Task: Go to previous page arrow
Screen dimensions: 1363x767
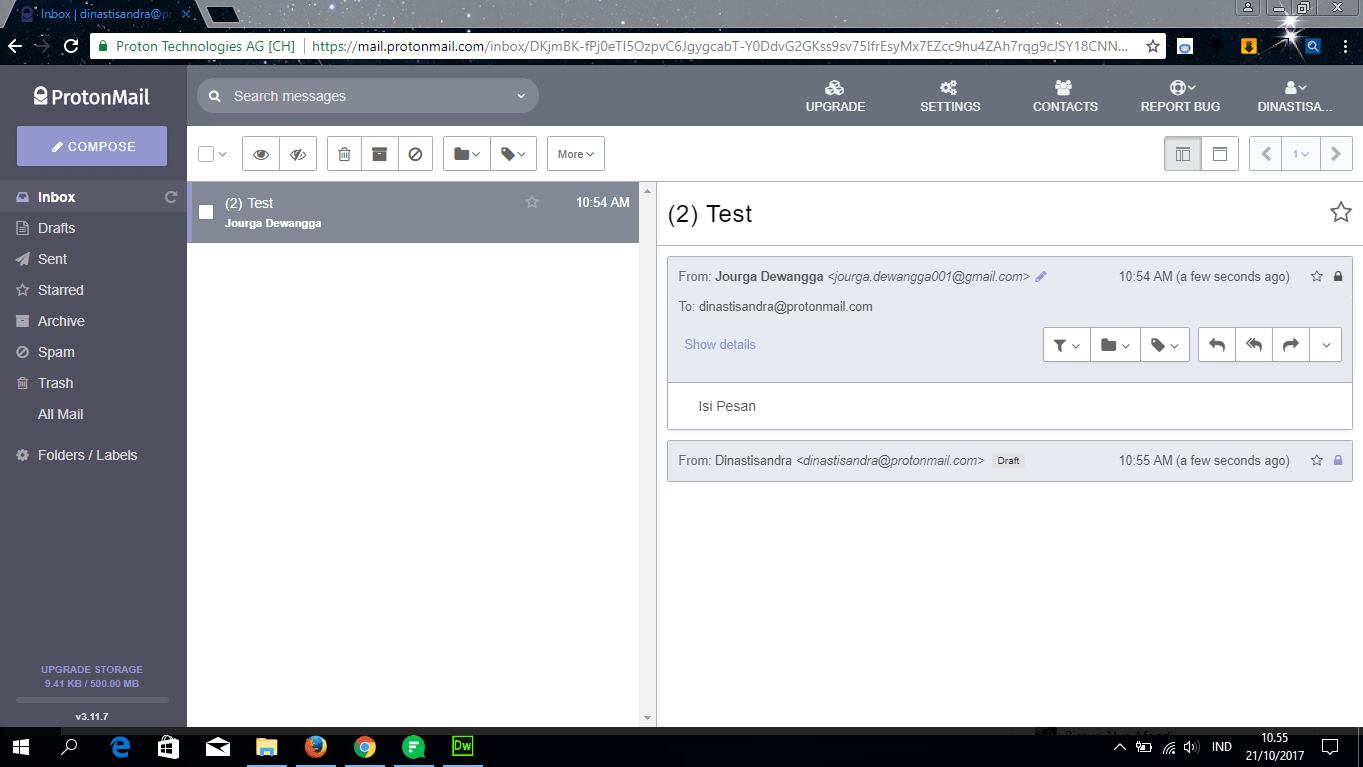Action: [1266, 154]
